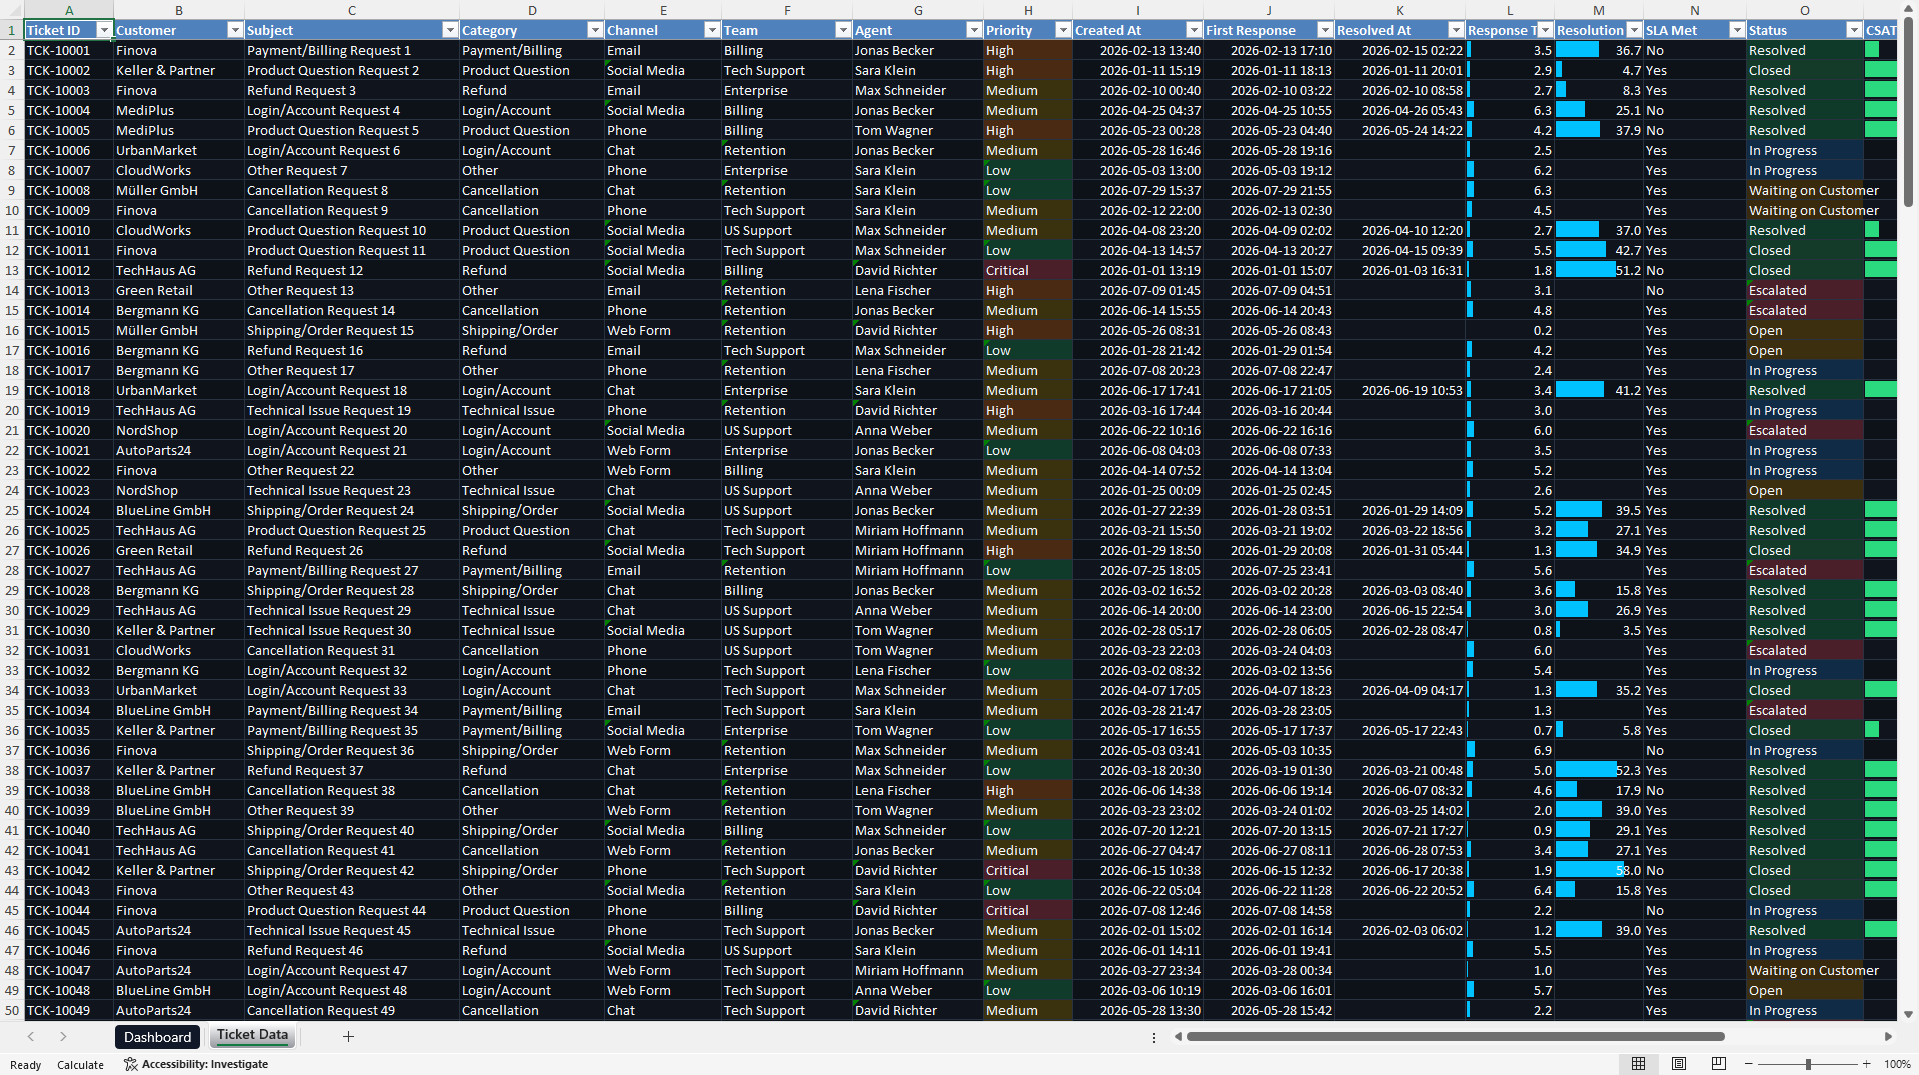
Task: Click channel Web Form for TCK-10015
Action: [663, 330]
